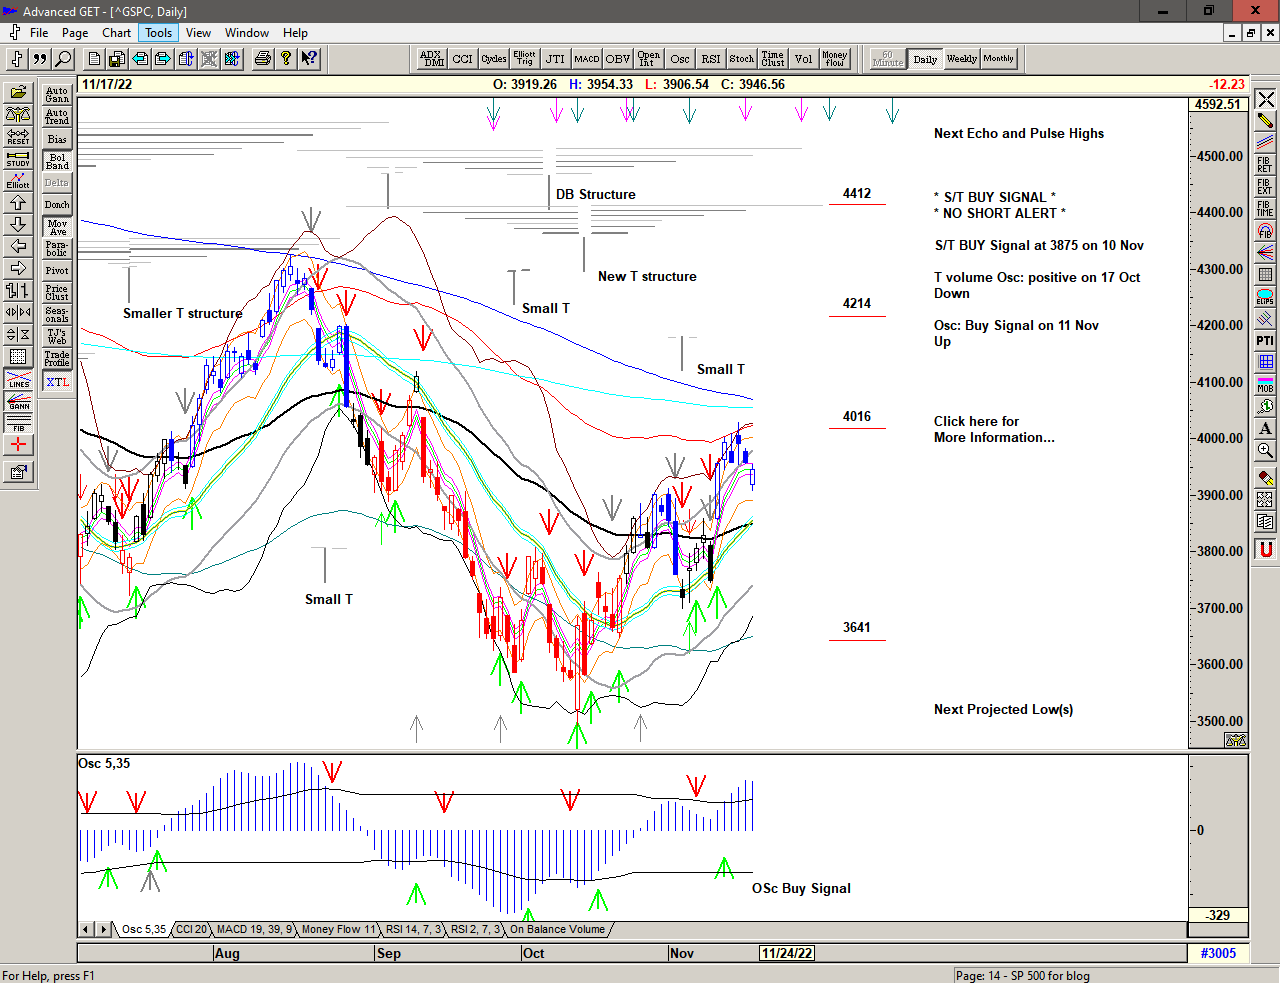The image size is (1280, 983).
Task: Click the PTI tool icon
Action: [1265, 341]
